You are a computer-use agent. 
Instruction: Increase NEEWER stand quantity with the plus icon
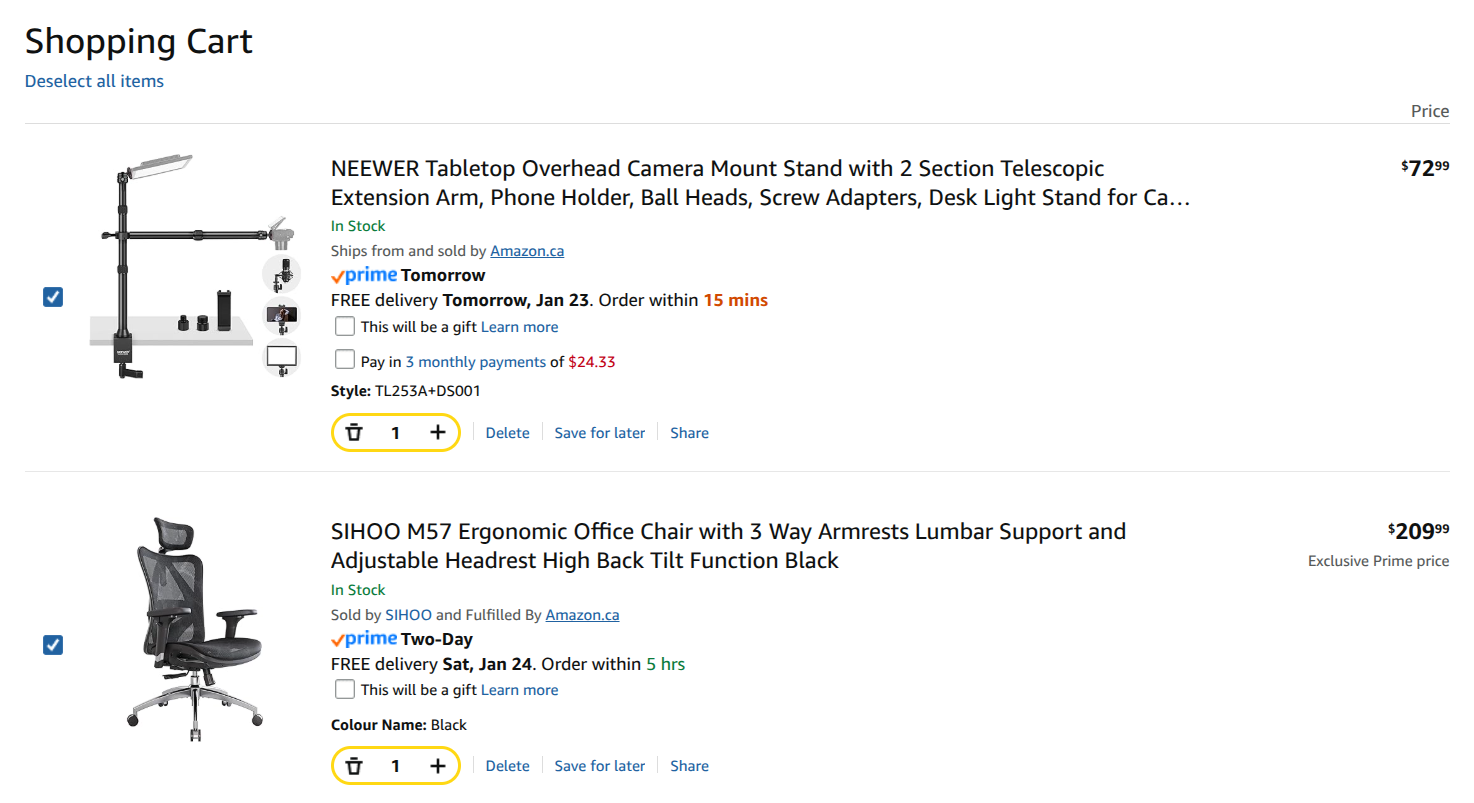437,432
